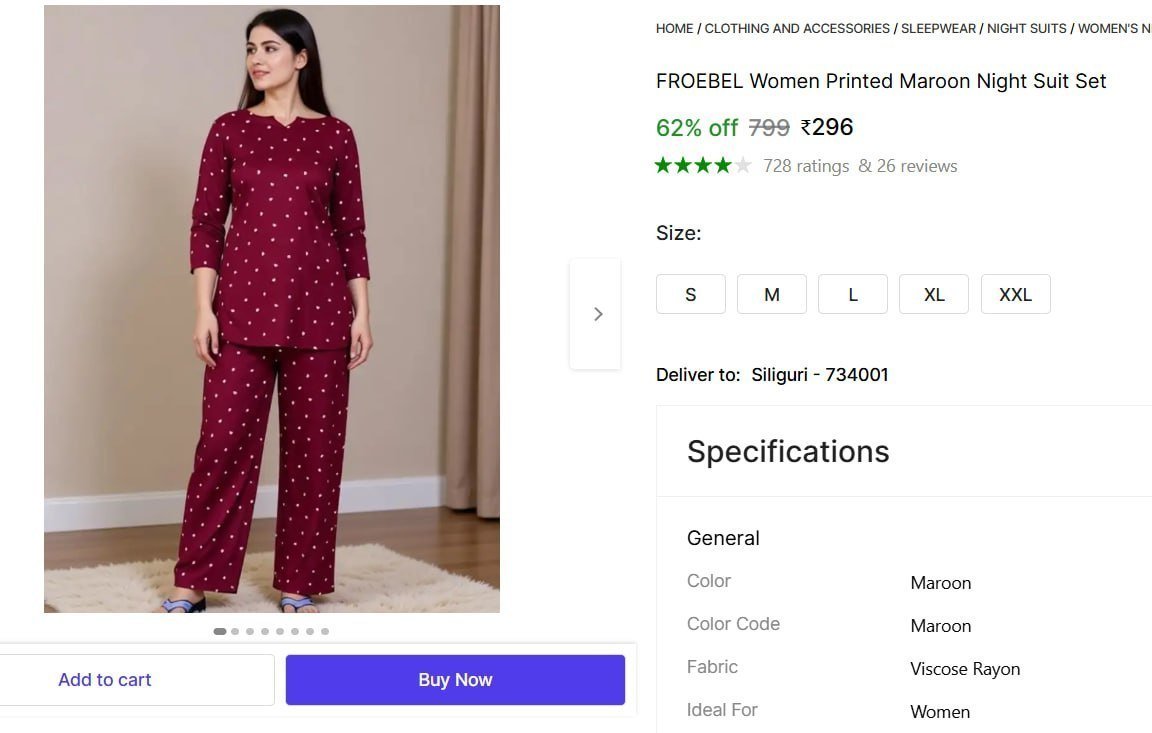
Task: Select size L
Action: point(852,294)
